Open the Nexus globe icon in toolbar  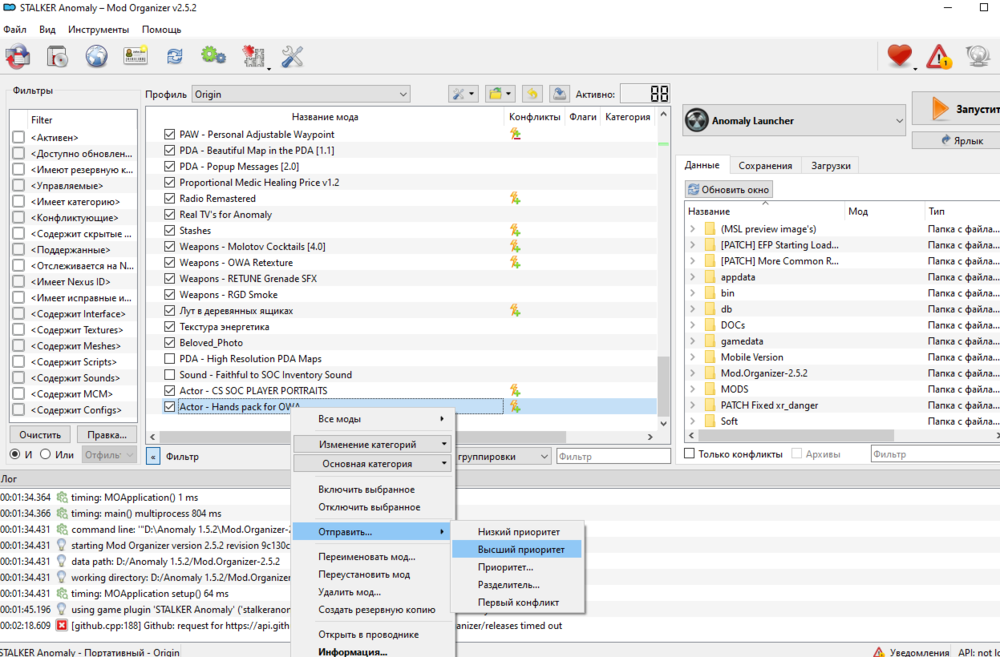click(x=96, y=56)
